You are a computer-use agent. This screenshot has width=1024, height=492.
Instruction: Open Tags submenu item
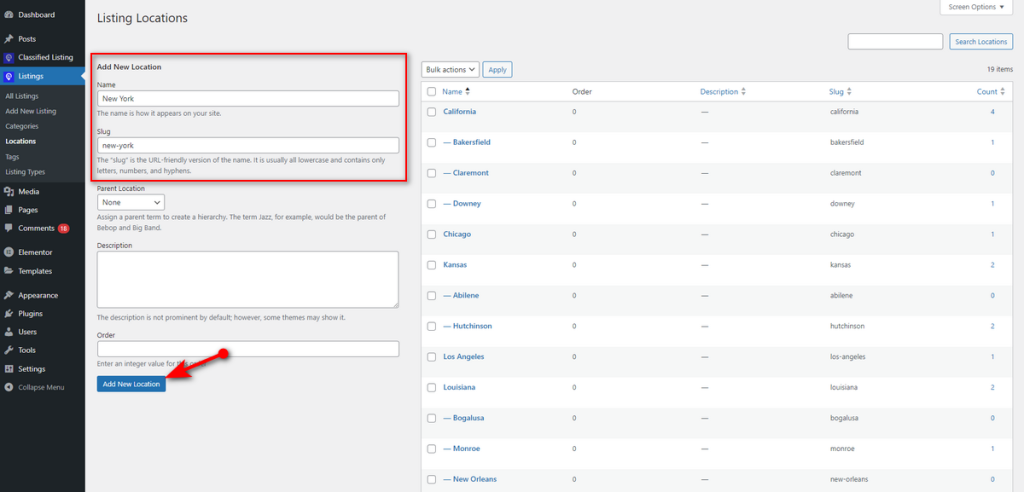point(12,157)
